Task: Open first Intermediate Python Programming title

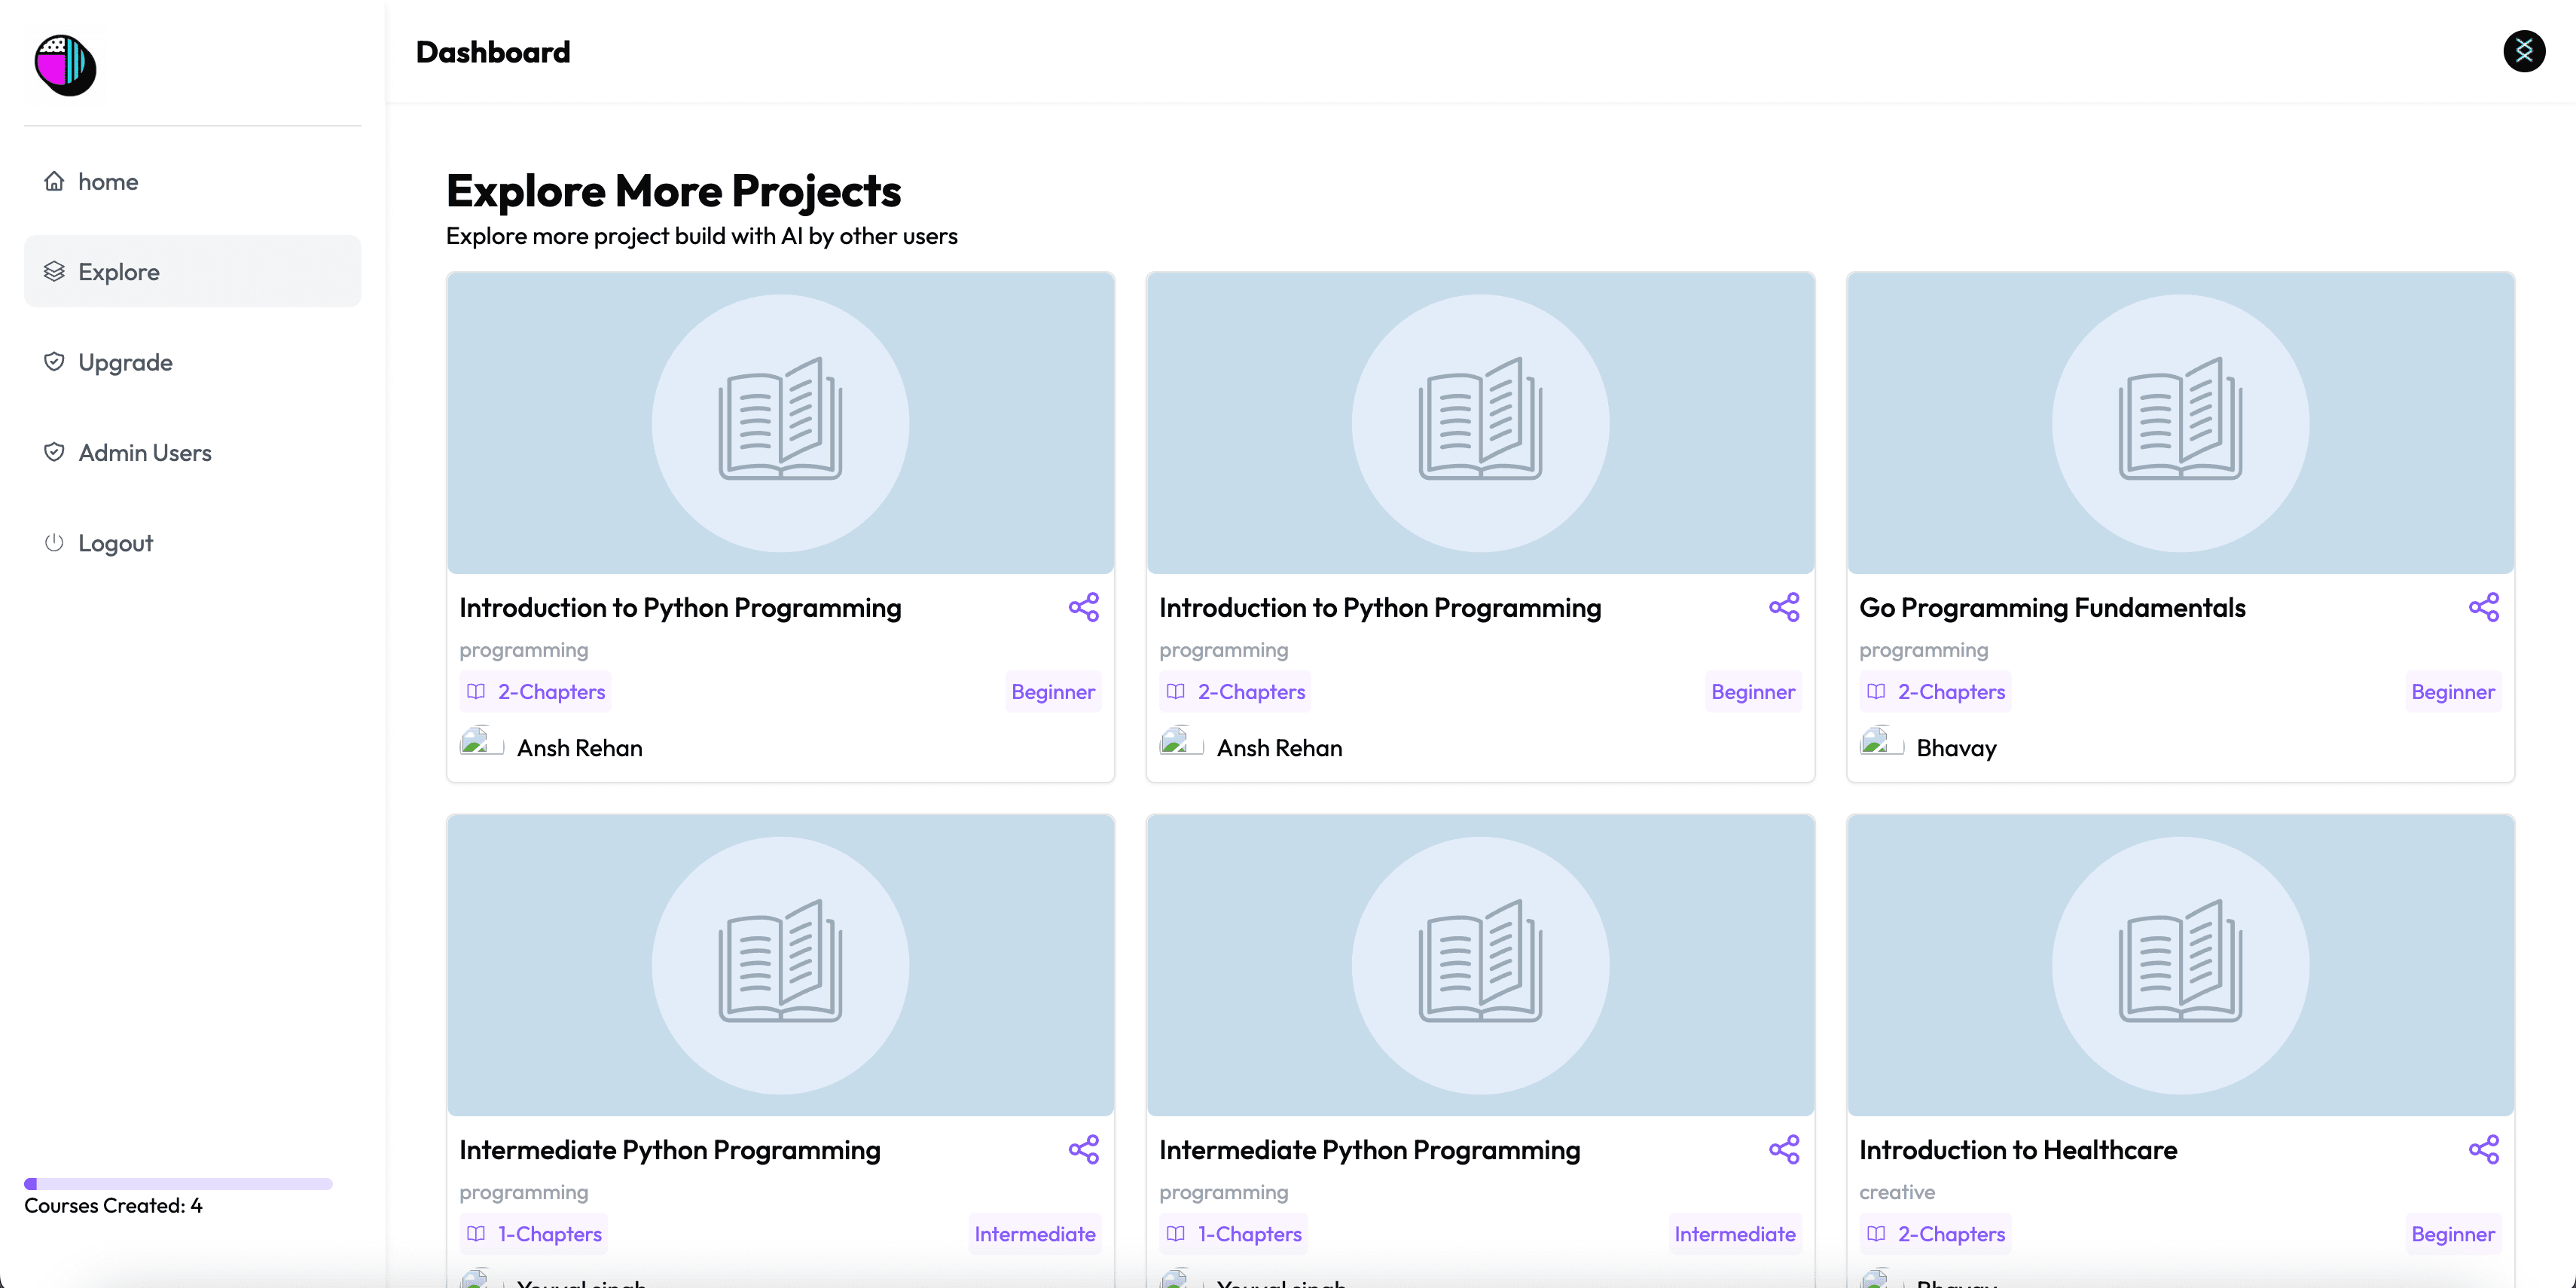Action: click(x=669, y=1150)
